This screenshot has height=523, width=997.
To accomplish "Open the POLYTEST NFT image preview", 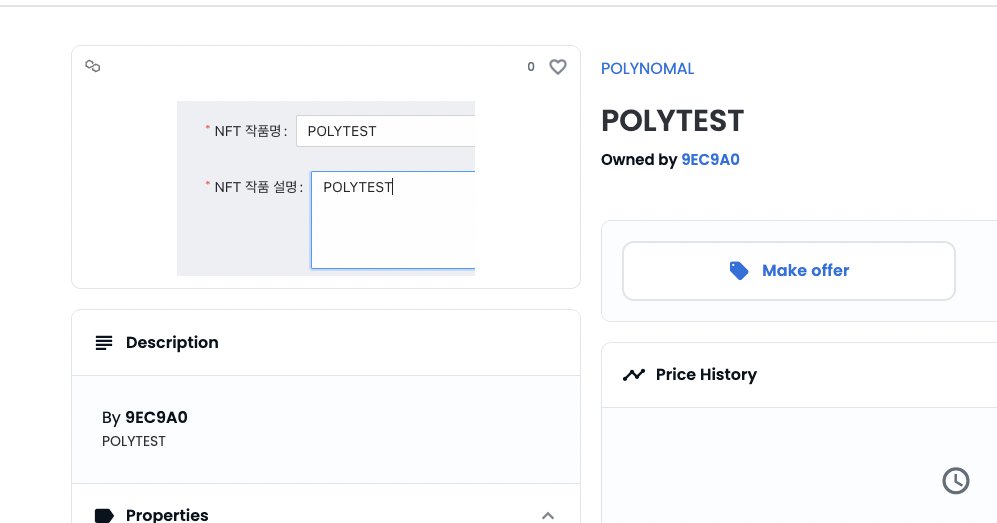I will [326, 188].
